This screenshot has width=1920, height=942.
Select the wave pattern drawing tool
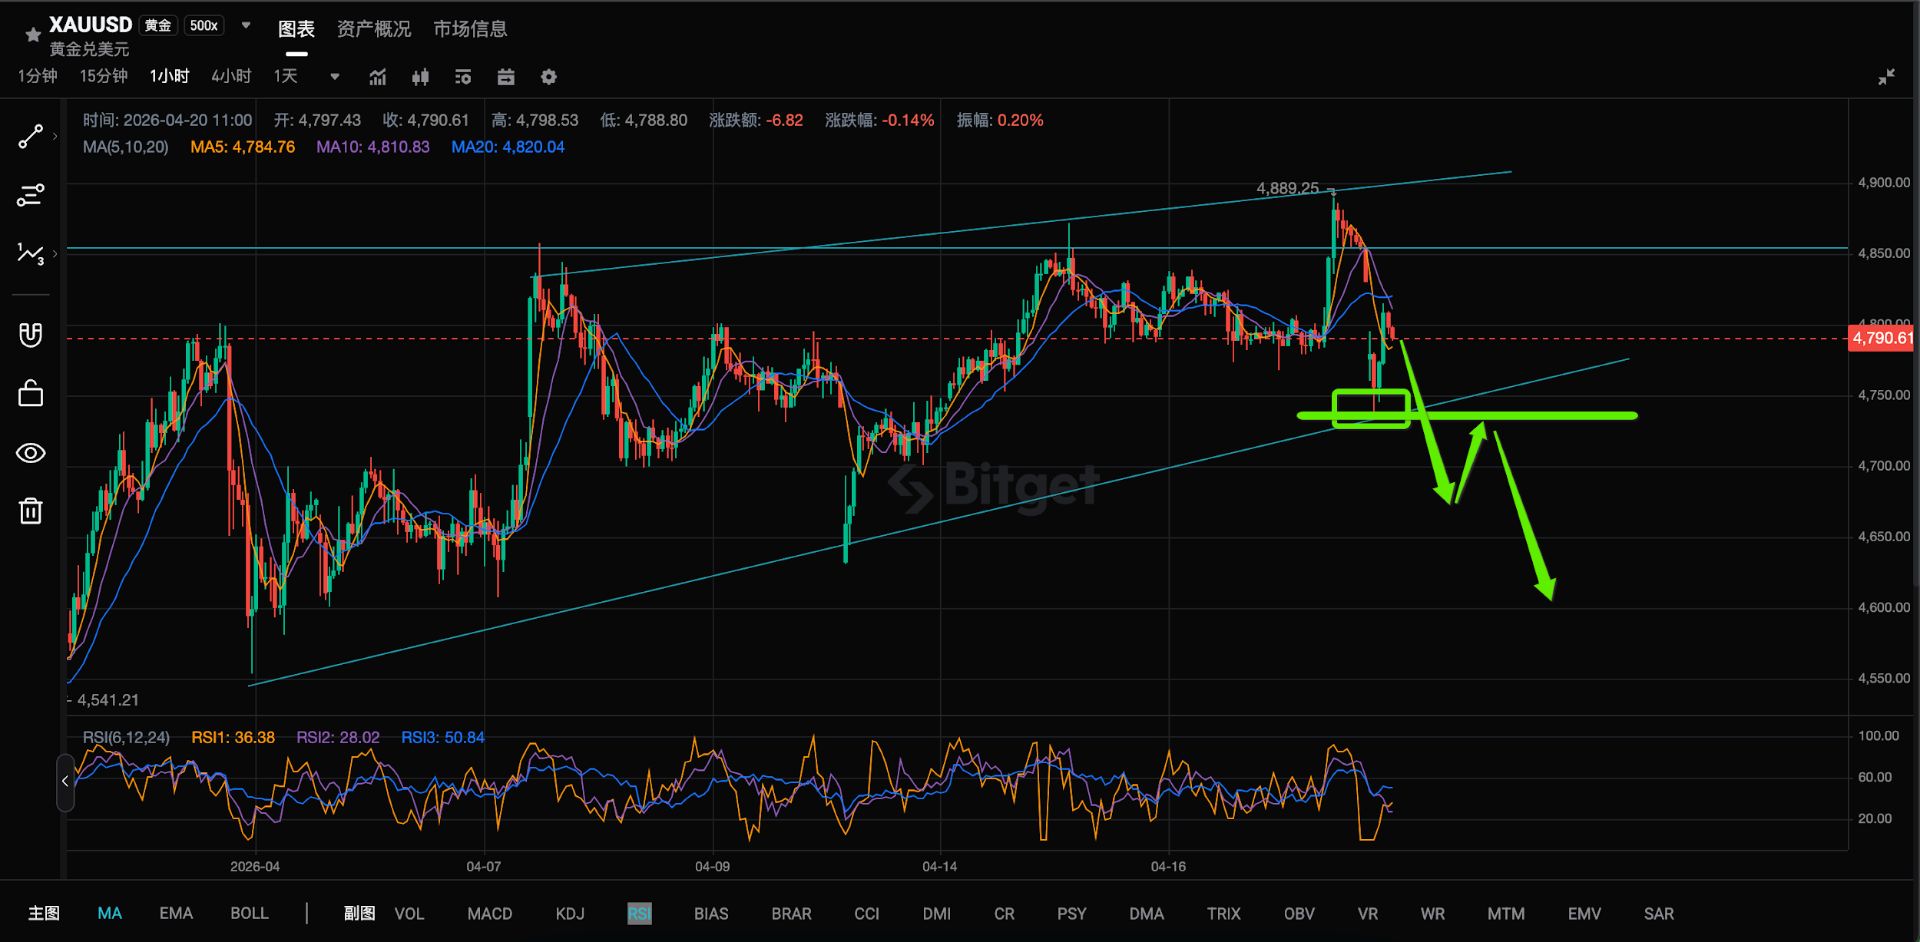pos(30,254)
